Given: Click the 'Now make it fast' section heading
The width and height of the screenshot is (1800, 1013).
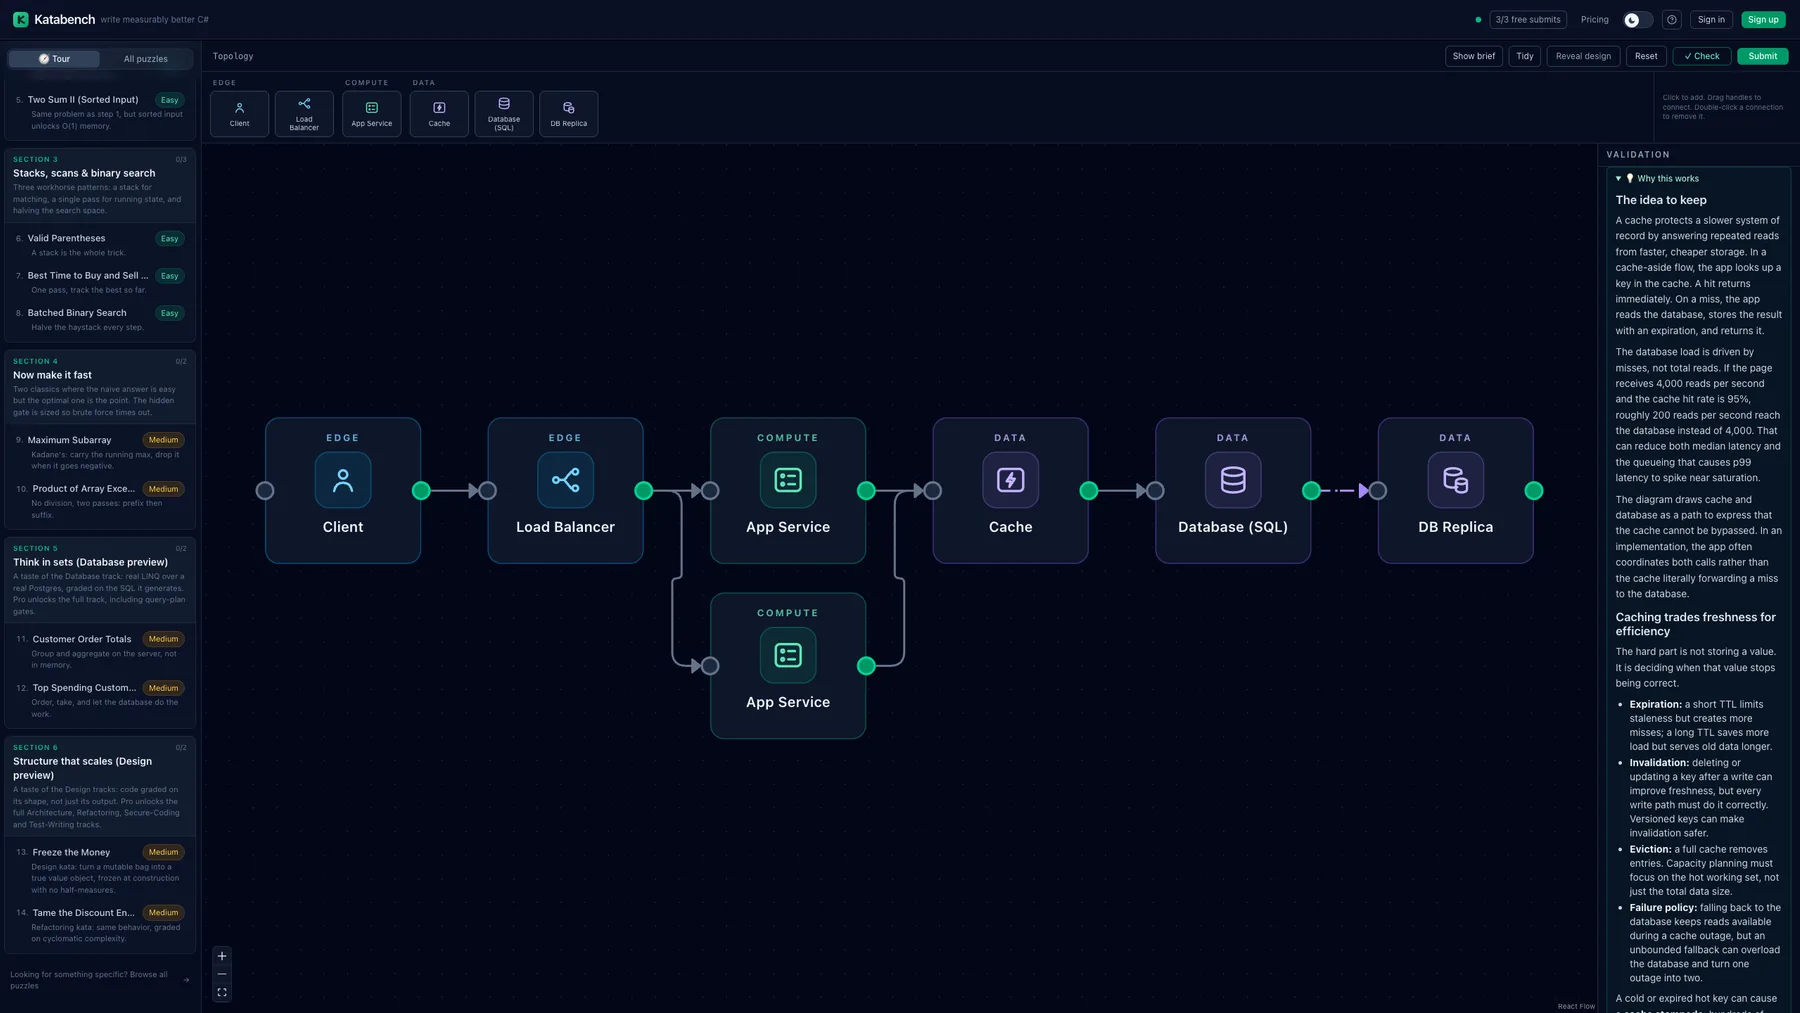Looking at the screenshot, I should point(52,375).
